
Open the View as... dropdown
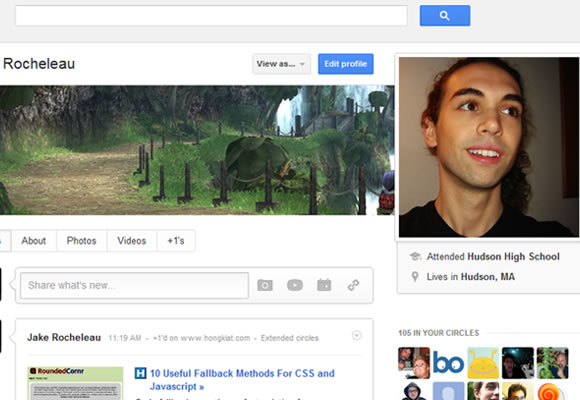click(281, 64)
